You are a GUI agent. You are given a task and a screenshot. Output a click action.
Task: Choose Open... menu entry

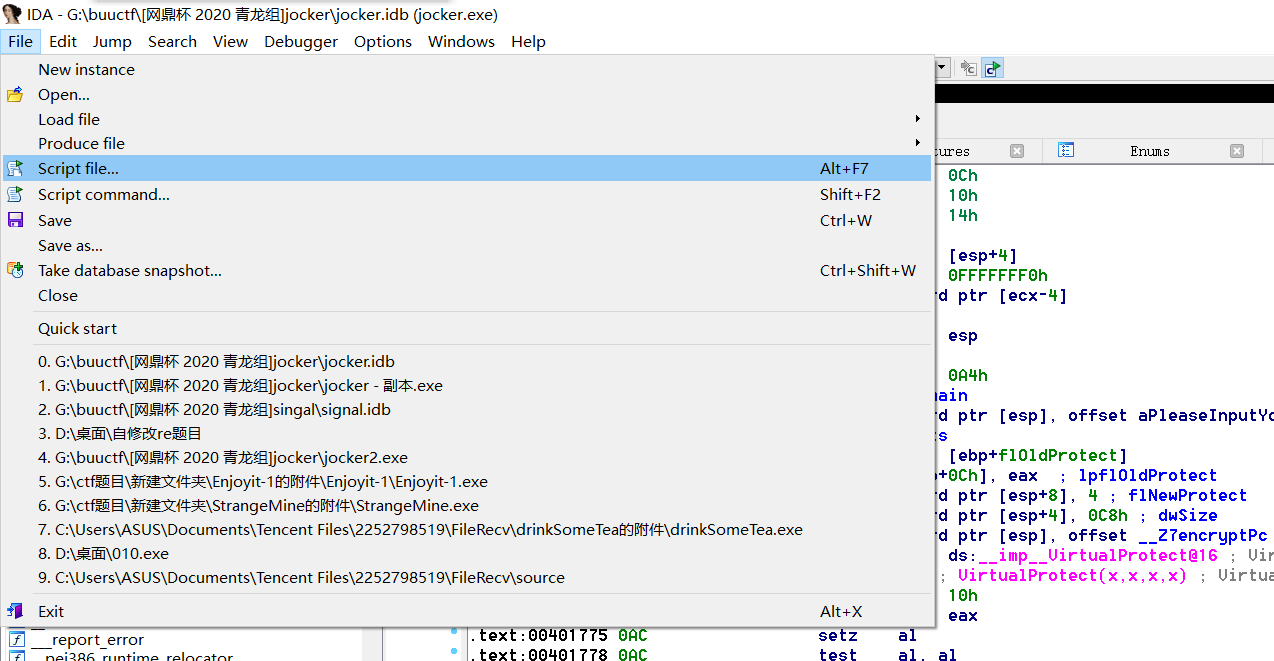pyautogui.click(x=467, y=95)
